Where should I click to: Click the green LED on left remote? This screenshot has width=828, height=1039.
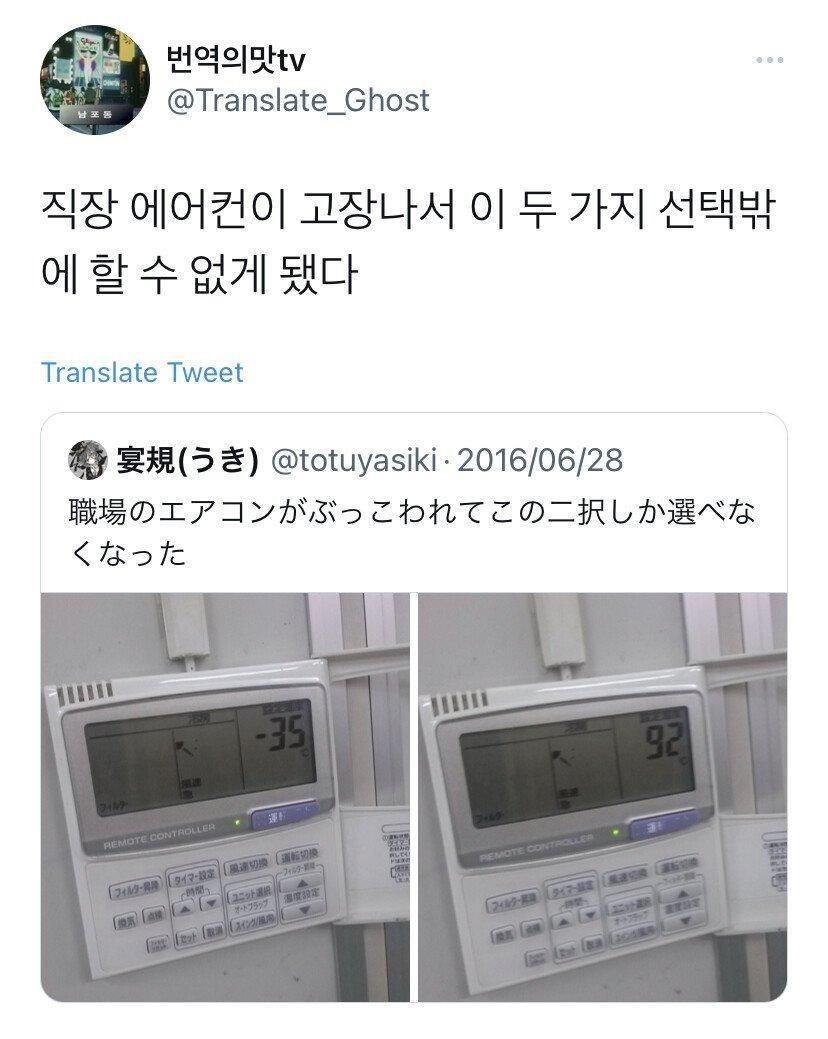point(236,824)
